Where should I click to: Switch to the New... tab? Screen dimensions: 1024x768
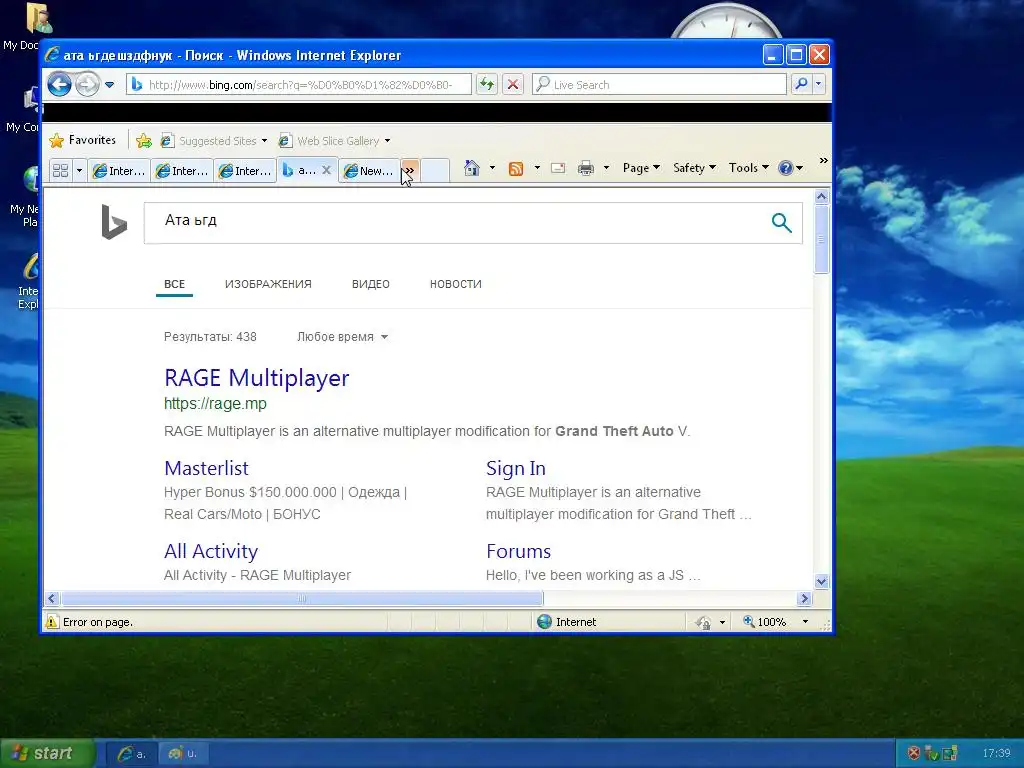(x=369, y=170)
